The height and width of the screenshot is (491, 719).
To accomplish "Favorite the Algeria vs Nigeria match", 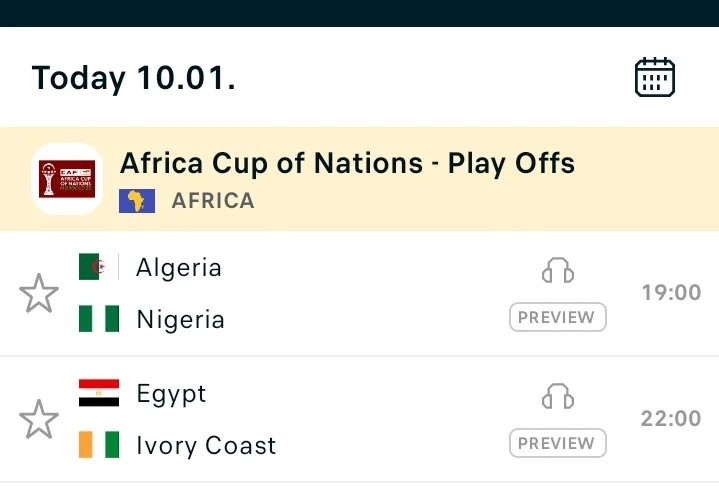I will 39,294.
